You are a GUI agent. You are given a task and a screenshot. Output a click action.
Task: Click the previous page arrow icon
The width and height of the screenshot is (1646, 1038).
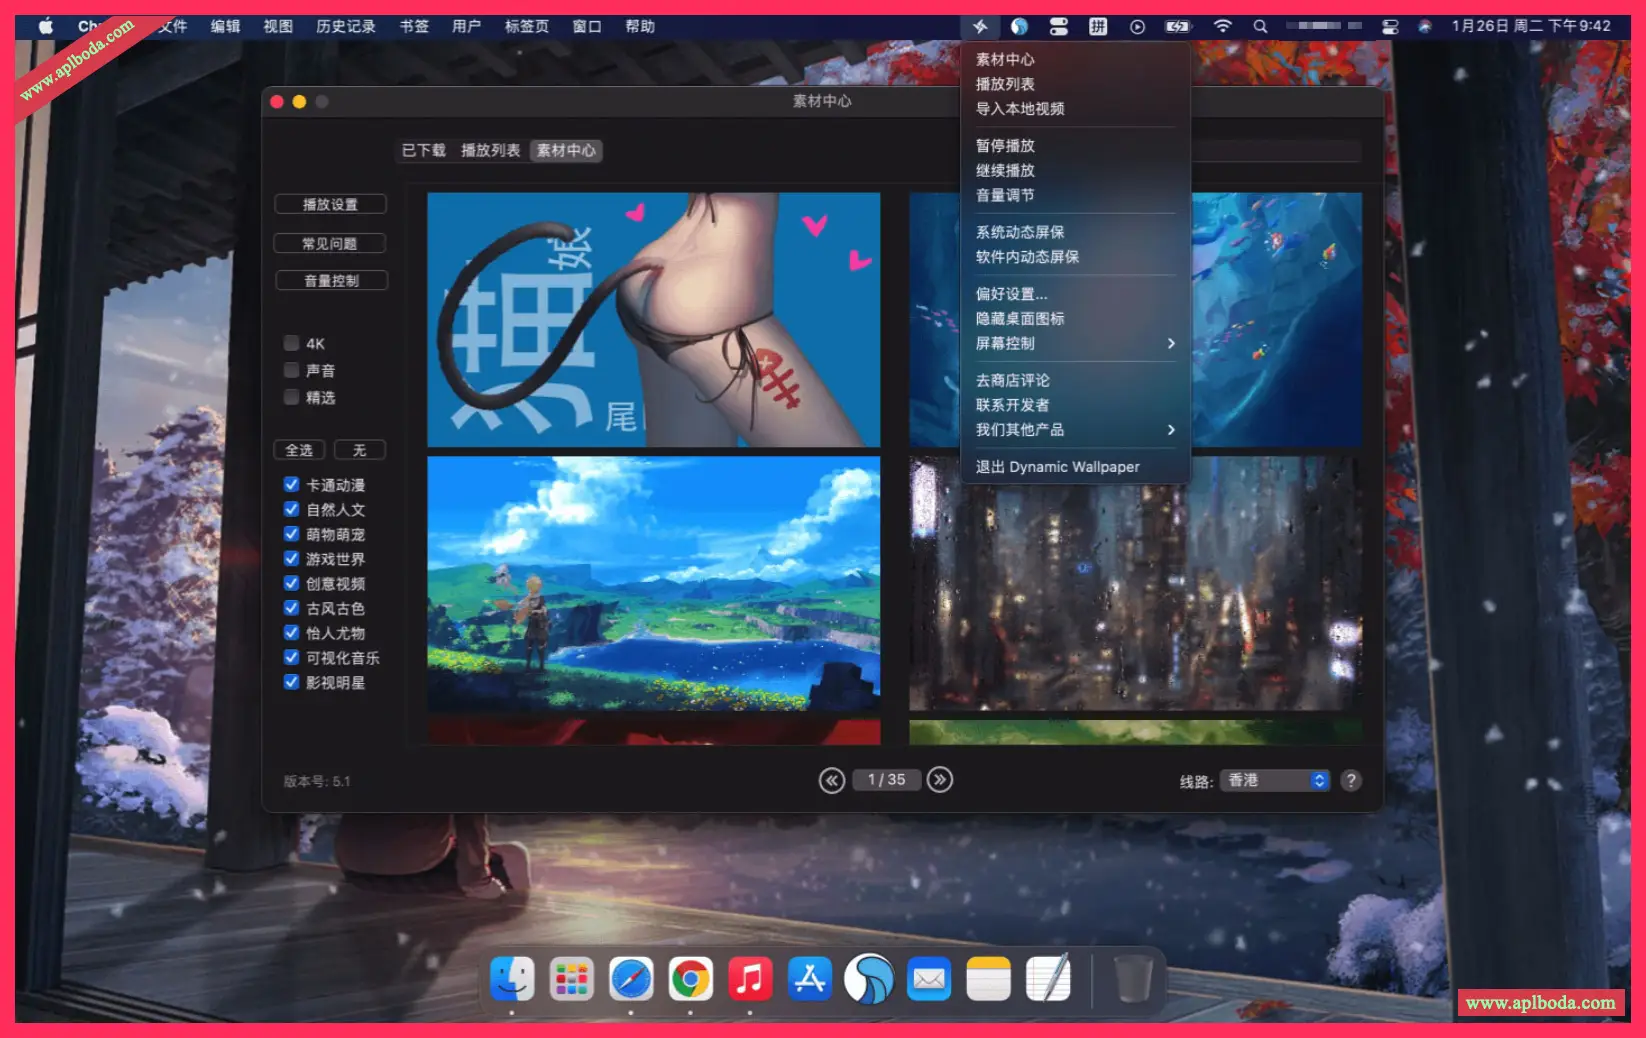click(x=832, y=780)
